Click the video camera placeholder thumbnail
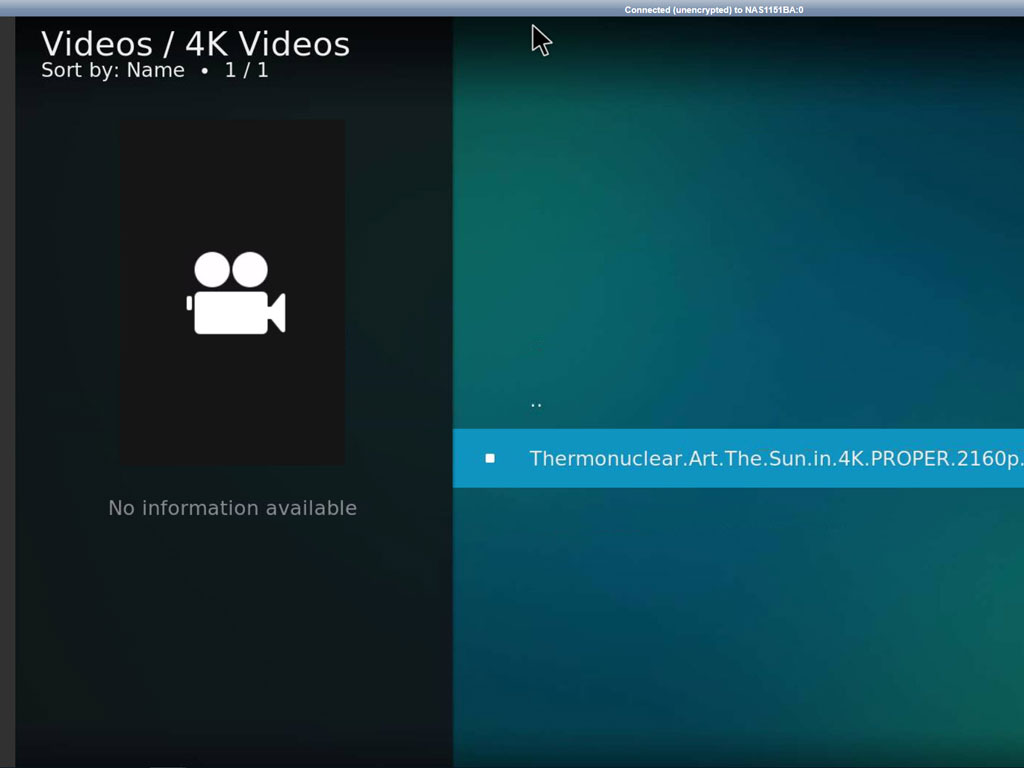This screenshot has width=1024, height=768. [x=232, y=292]
